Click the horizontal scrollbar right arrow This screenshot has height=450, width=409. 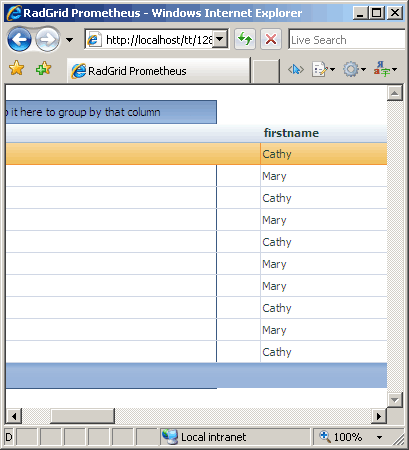click(379, 416)
